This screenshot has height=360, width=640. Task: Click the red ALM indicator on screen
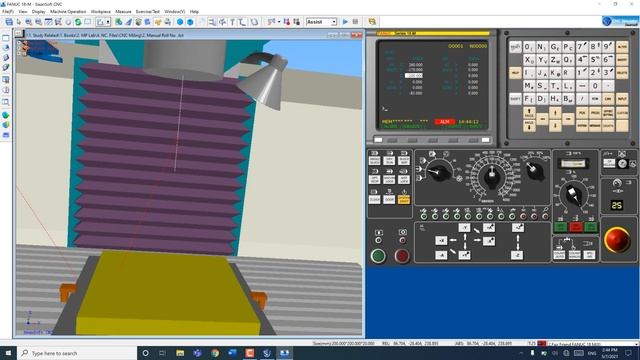tap(444, 122)
